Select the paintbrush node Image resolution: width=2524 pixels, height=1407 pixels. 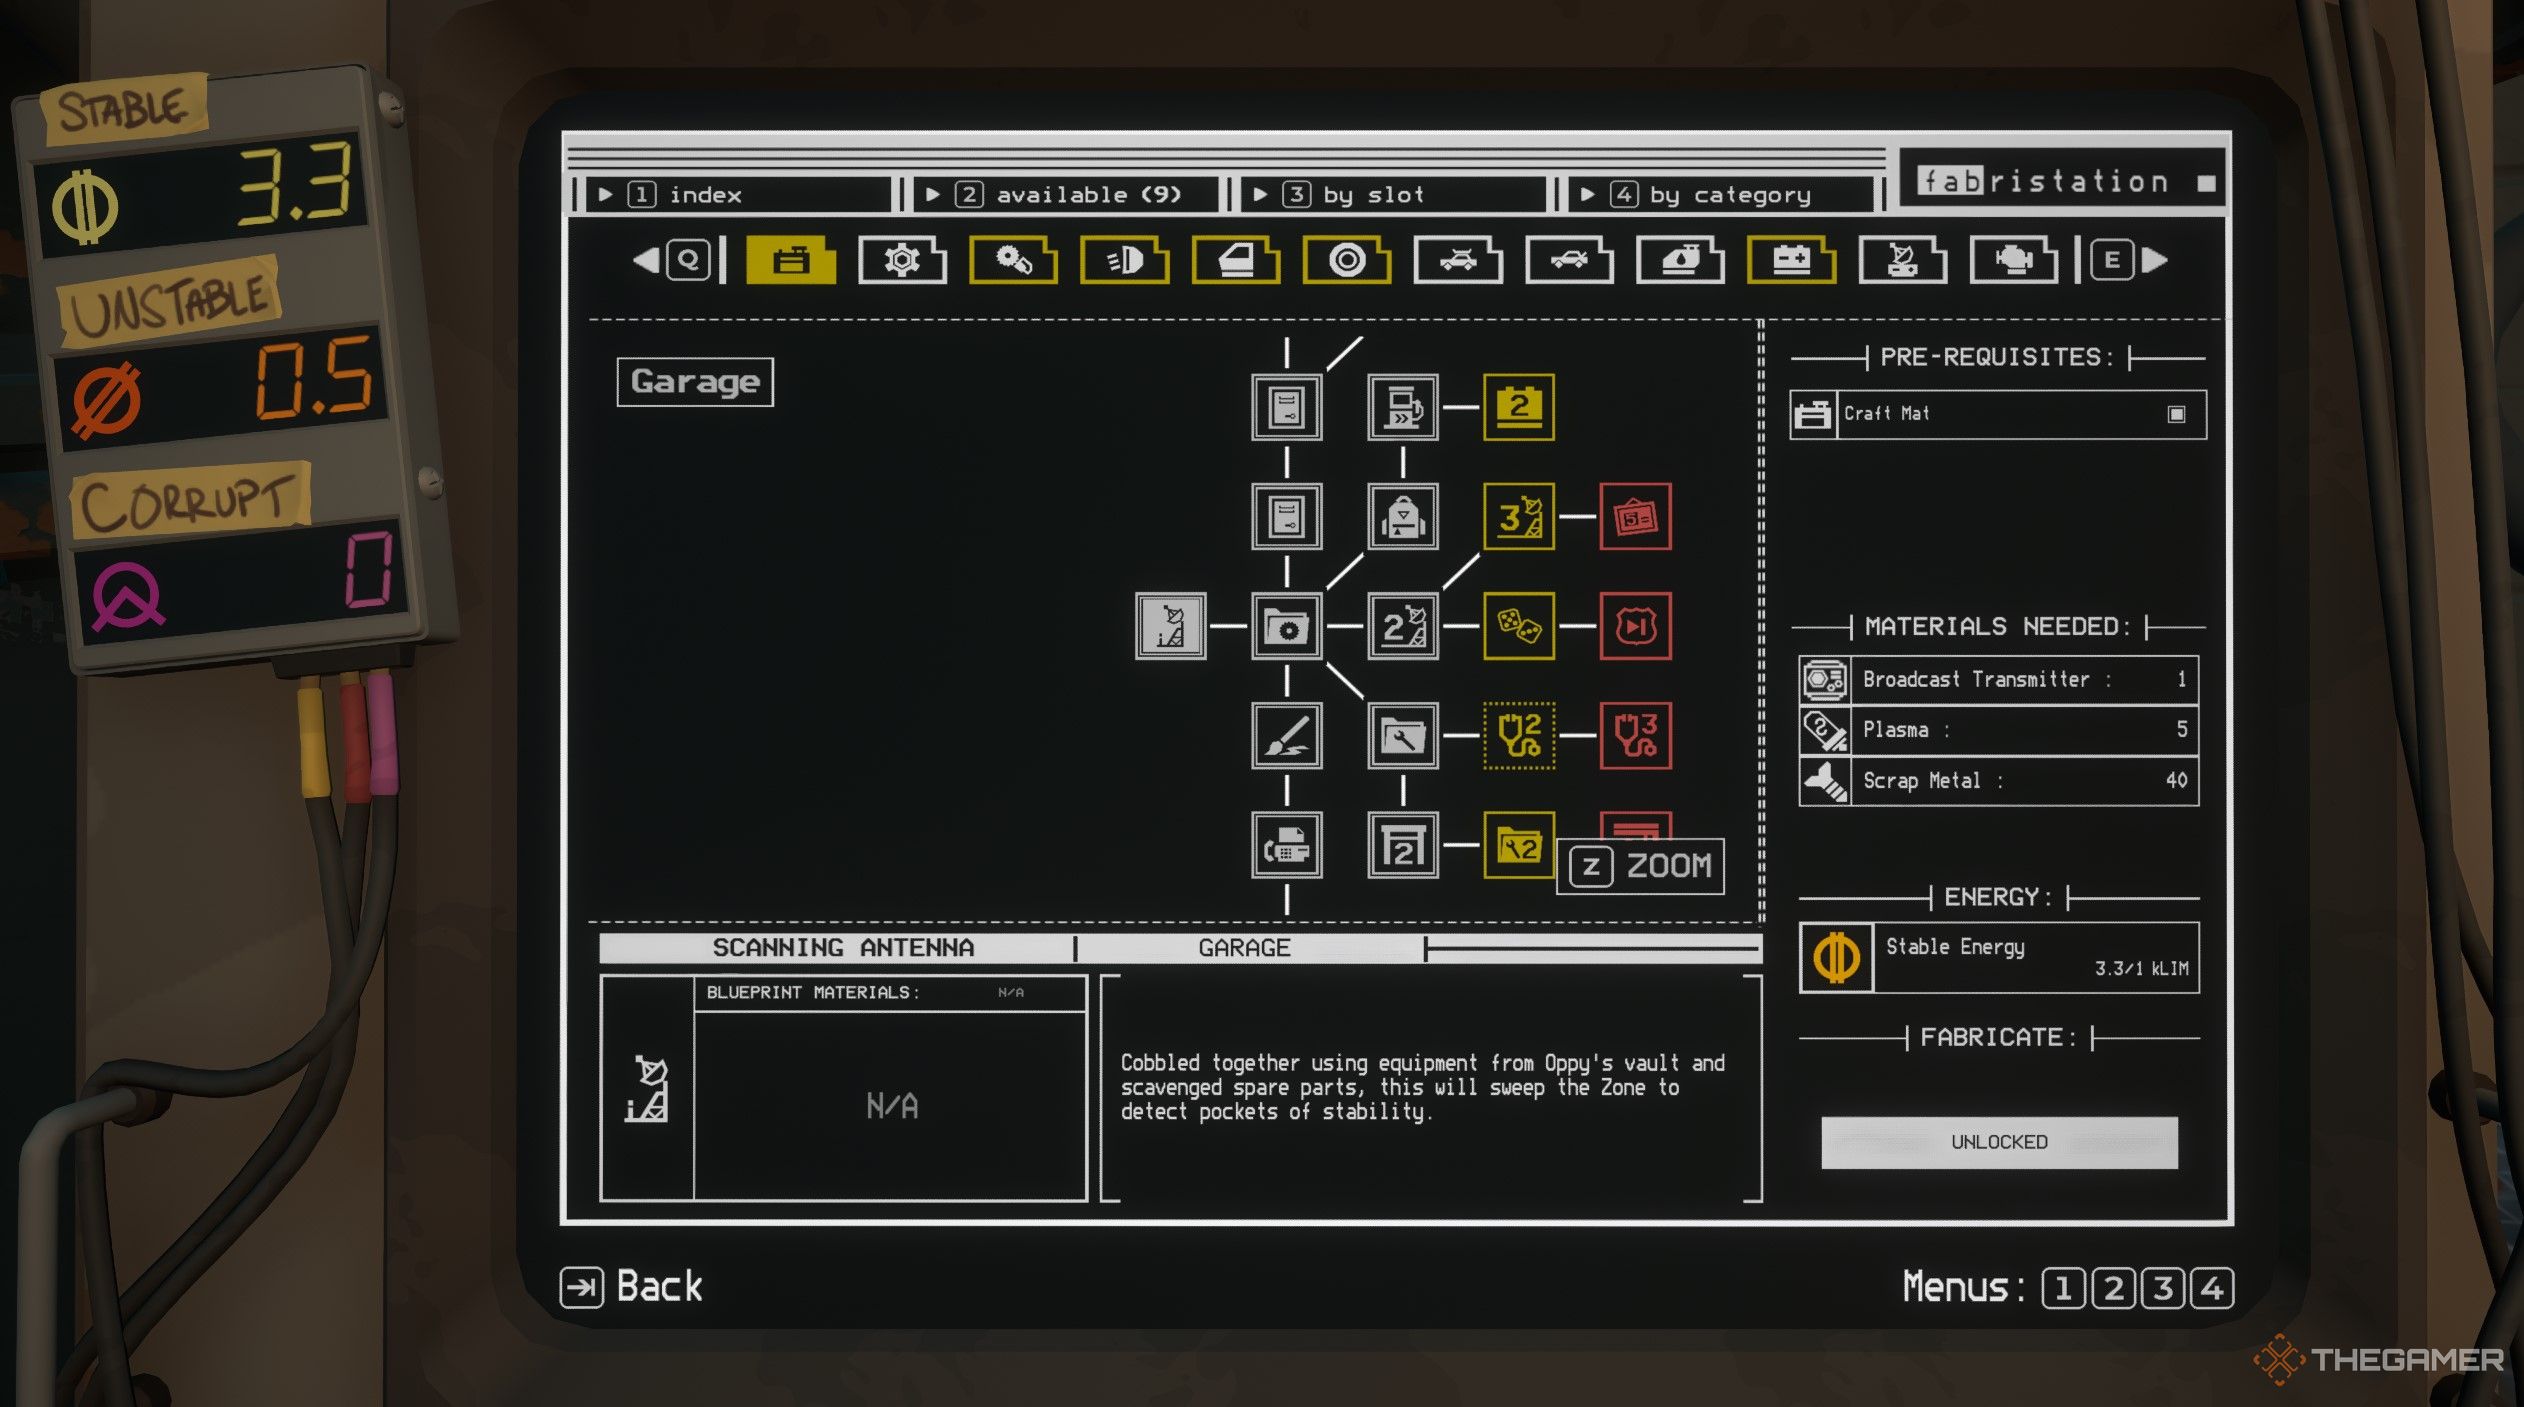[1286, 735]
